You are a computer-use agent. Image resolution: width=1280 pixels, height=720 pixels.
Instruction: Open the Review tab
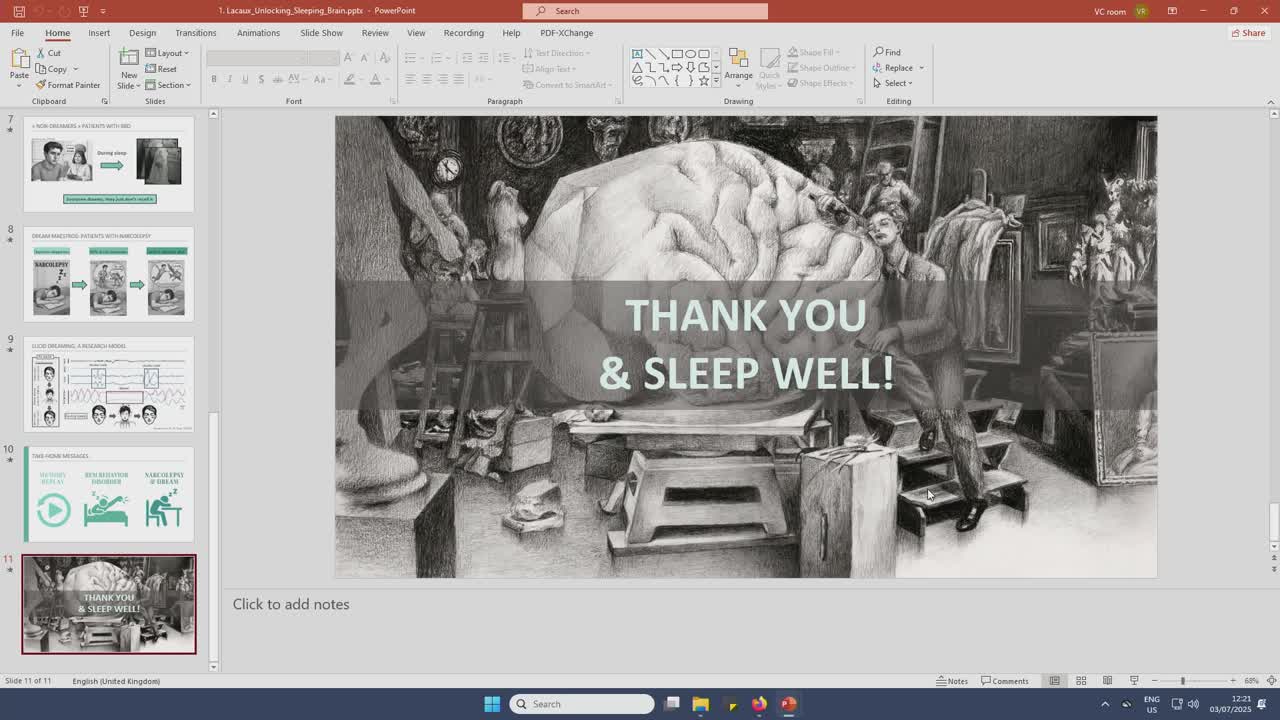375,33
